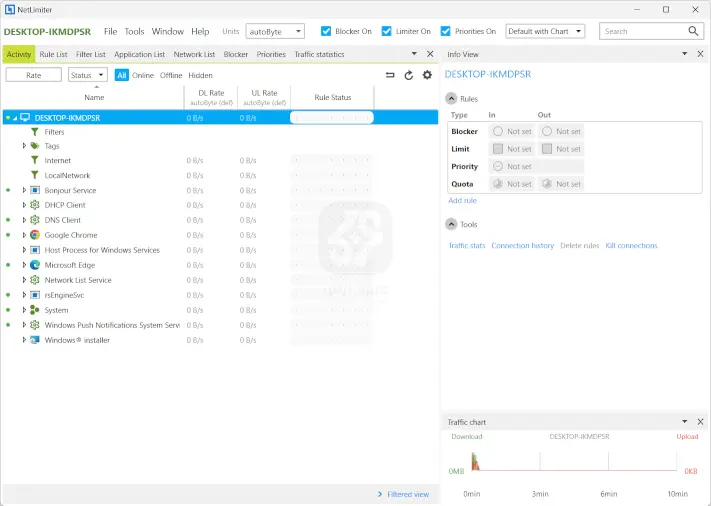Image resolution: width=711 pixels, height=506 pixels.
Task: Set Quota In rule button
Action: tap(511, 184)
